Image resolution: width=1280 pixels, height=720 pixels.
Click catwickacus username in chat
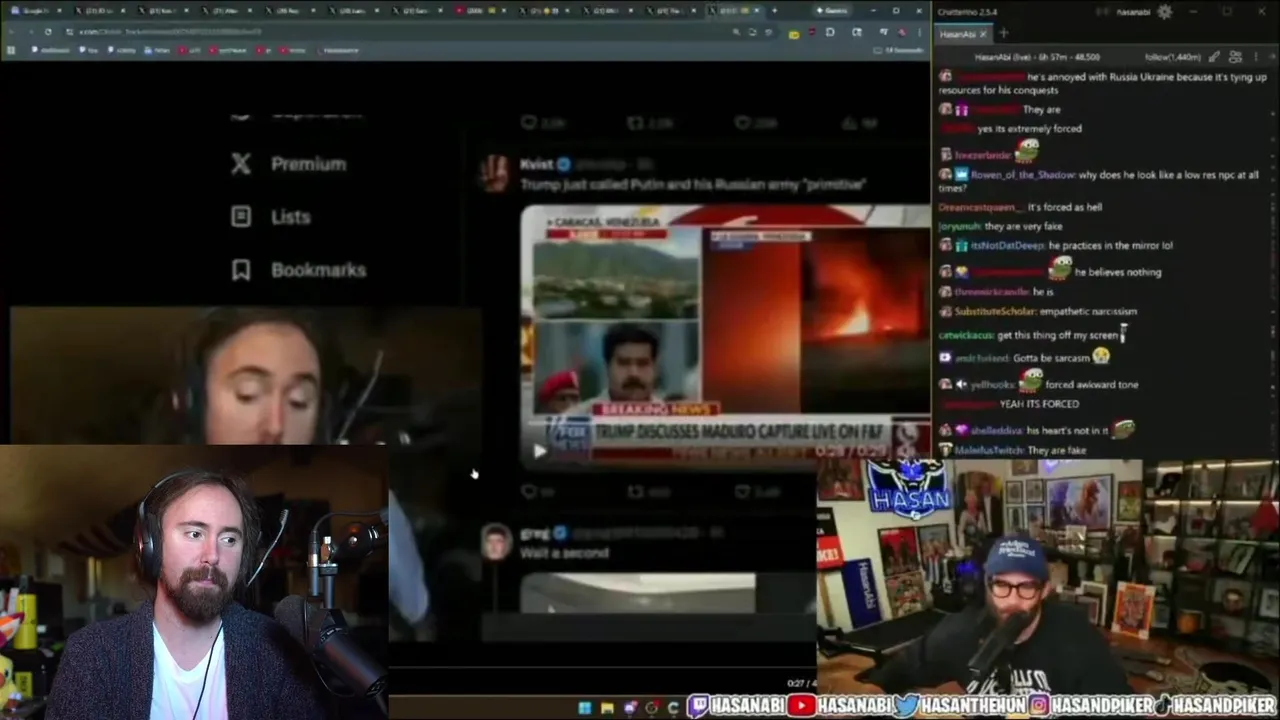(x=965, y=335)
